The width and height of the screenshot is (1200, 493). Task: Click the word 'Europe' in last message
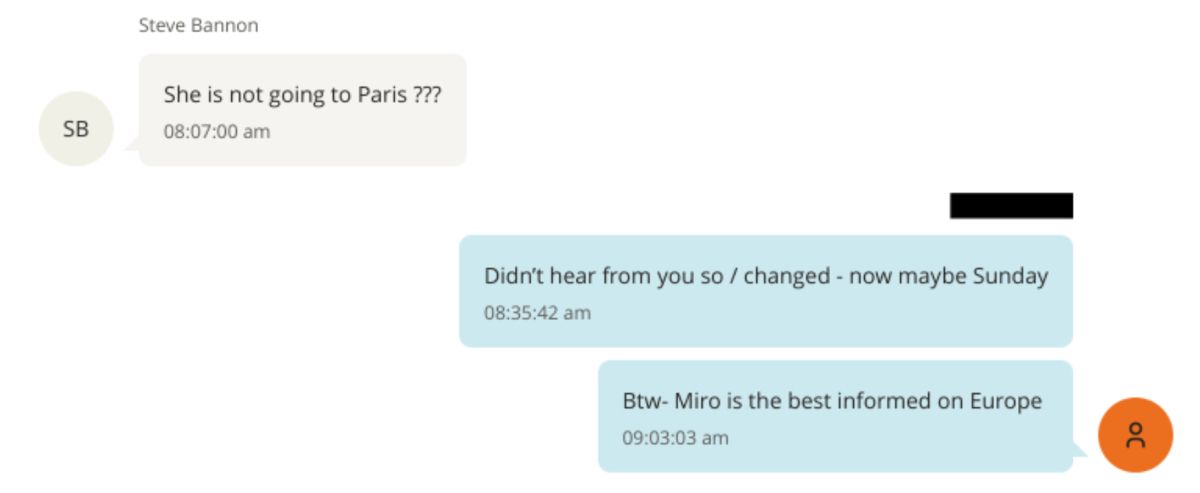pyautogui.click(x=1006, y=402)
